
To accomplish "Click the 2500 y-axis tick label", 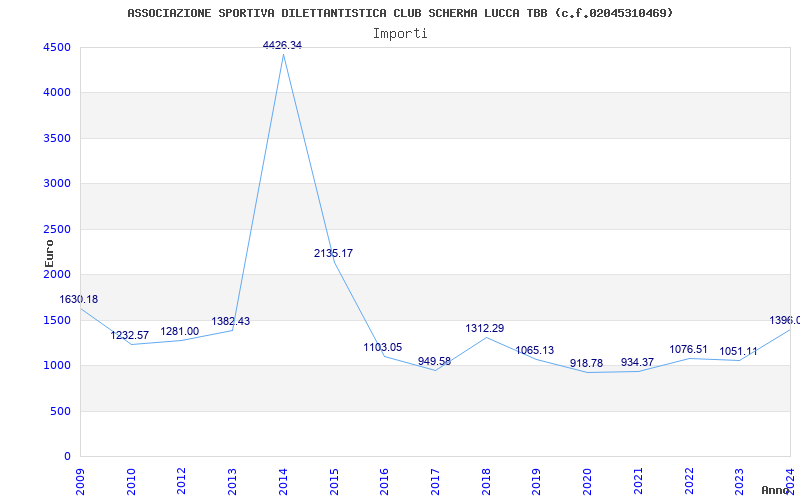I will 57,229.
